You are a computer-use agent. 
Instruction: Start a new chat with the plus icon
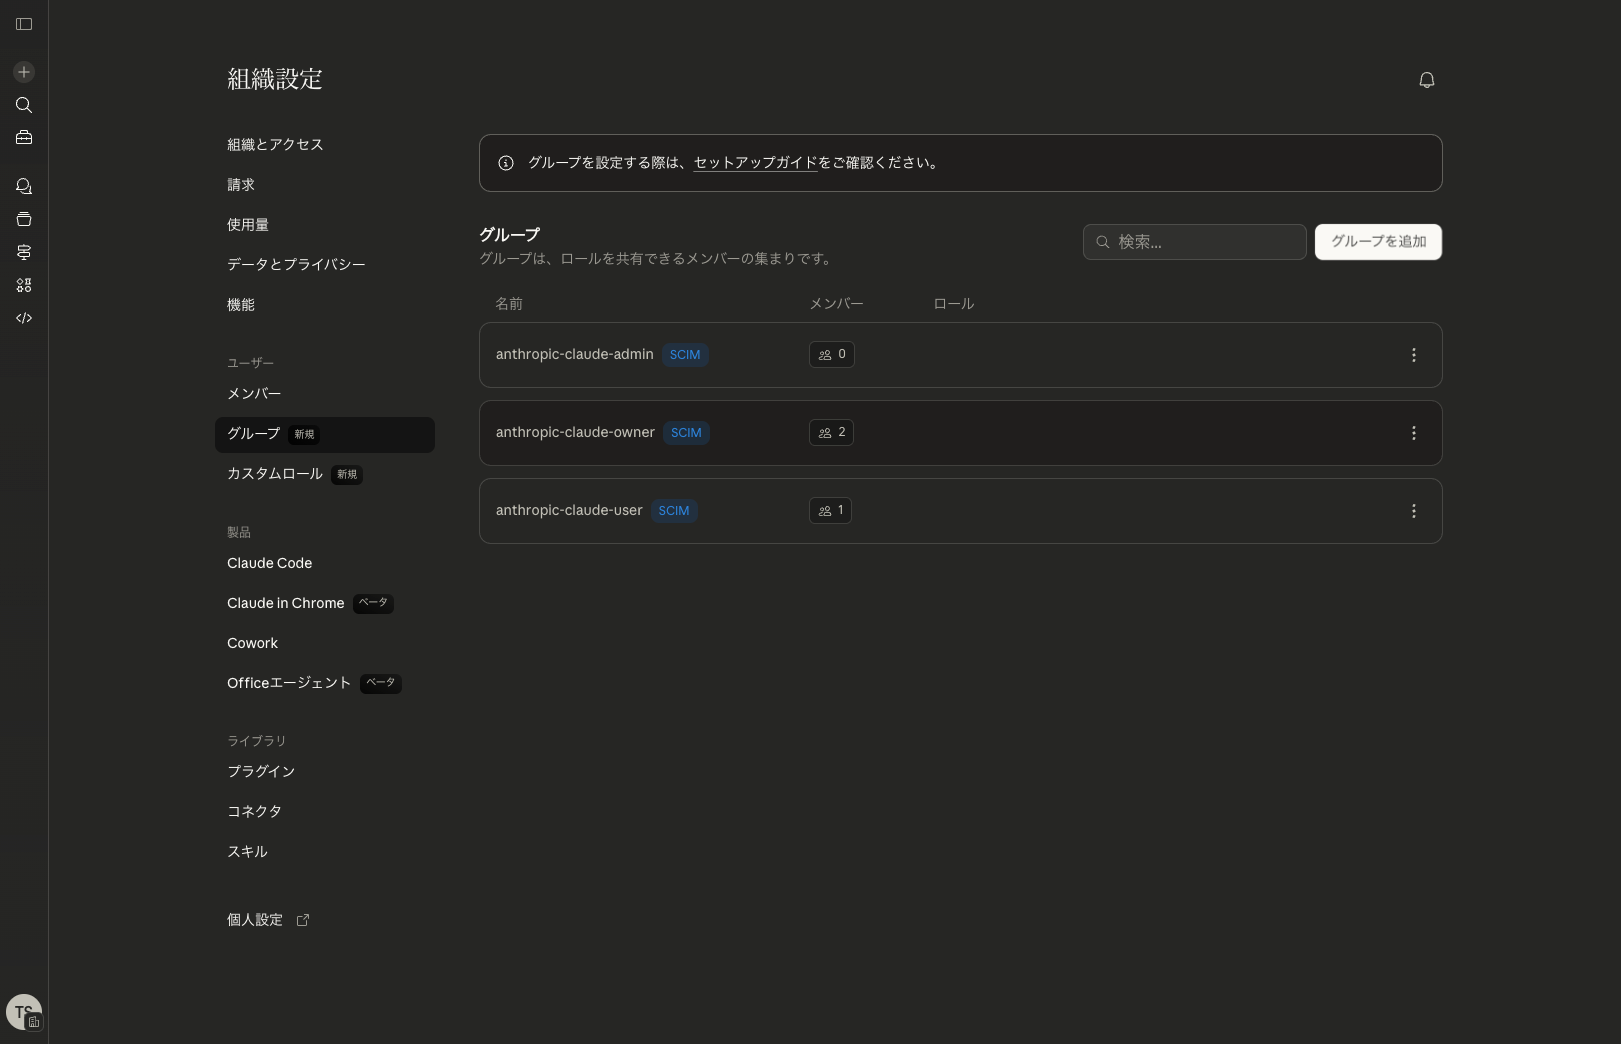[x=24, y=72]
